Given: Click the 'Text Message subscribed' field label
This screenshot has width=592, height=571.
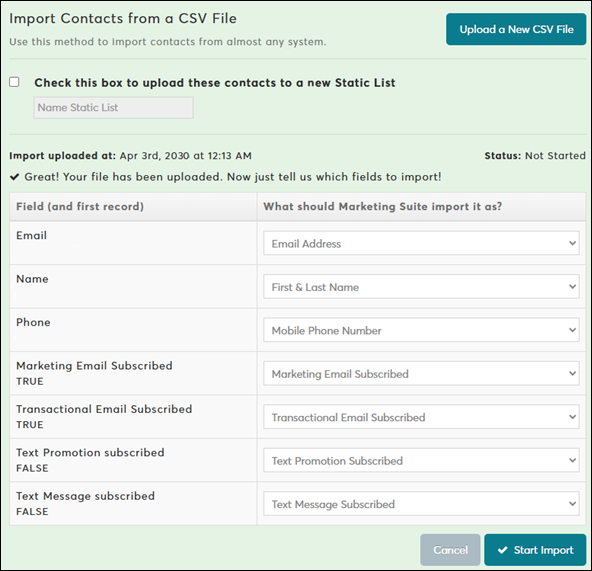Looking at the screenshot, I should coord(85,496).
